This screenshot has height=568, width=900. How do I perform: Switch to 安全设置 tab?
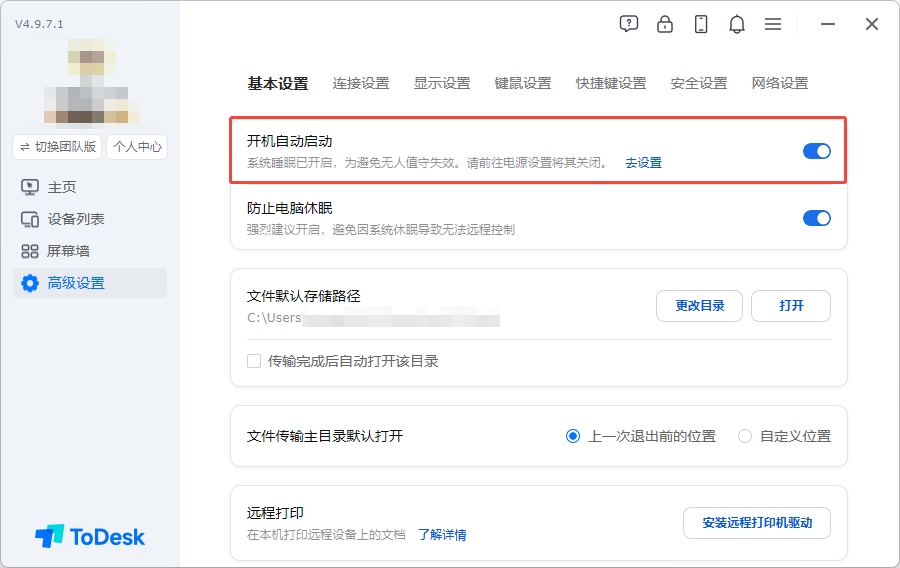[699, 83]
